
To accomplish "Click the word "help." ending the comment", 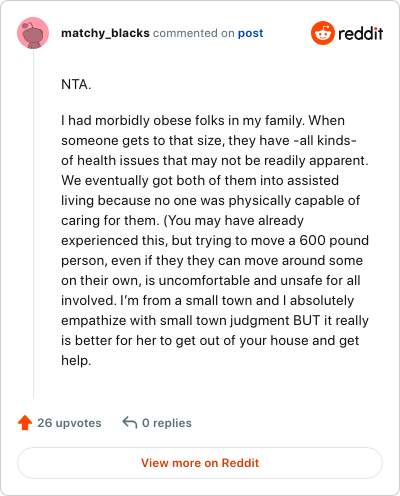I will coord(76,361).
